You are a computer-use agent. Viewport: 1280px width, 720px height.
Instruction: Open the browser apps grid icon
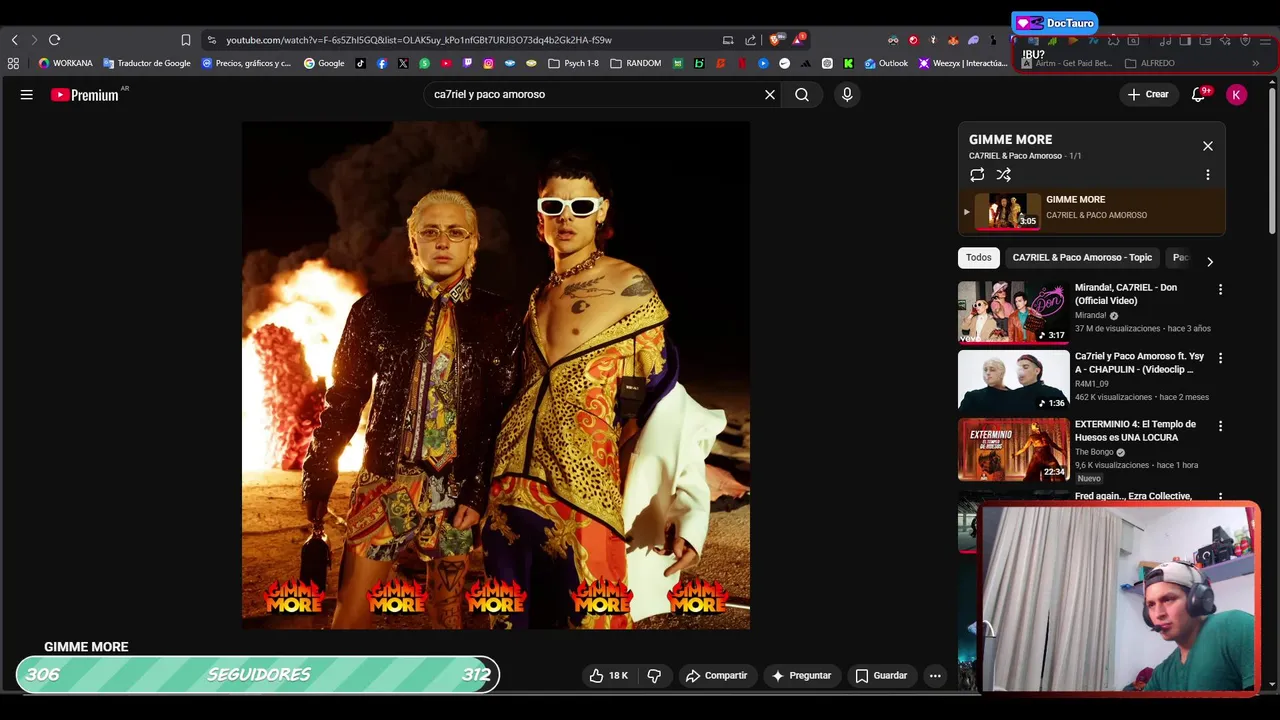(13, 63)
